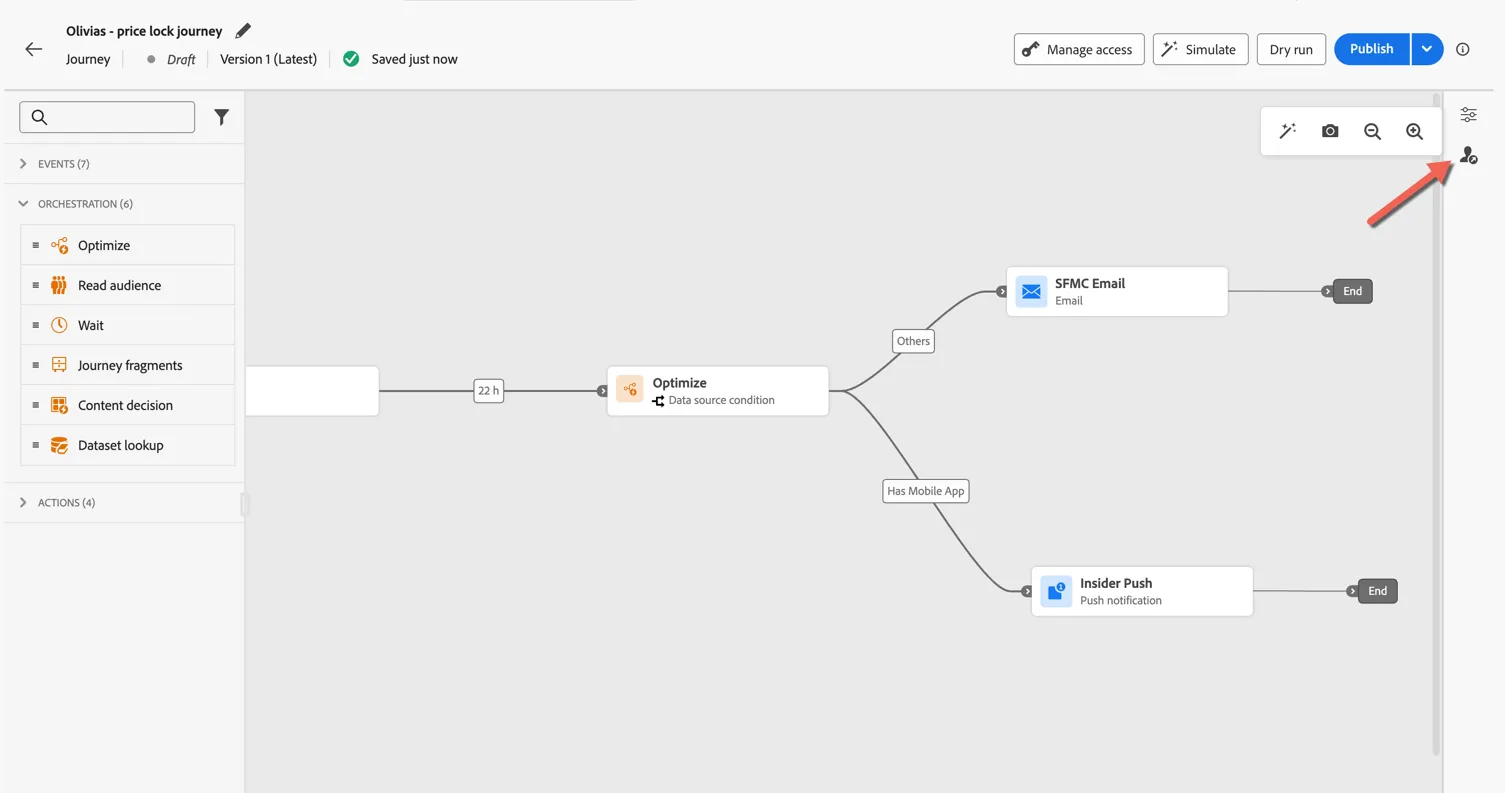The width and height of the screenshot is (1505, 793).
Task: Open the filter icon beside search
Action: (x=222, y=117)
